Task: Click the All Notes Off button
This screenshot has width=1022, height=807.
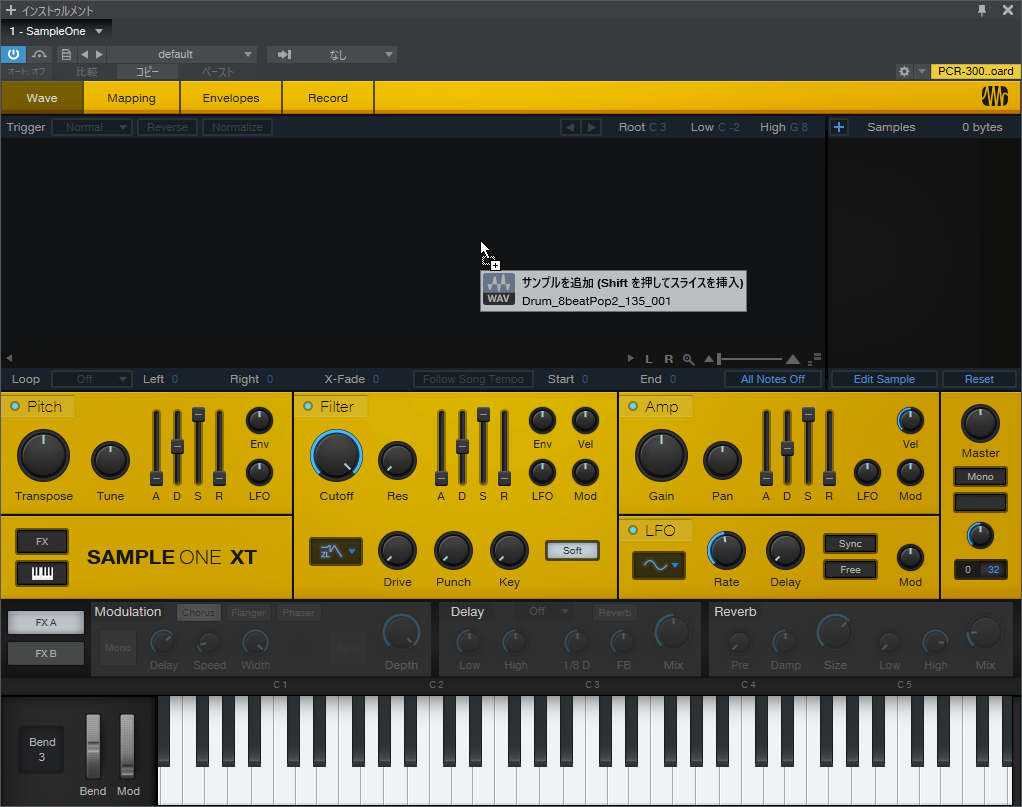Action: pos(772,379)
